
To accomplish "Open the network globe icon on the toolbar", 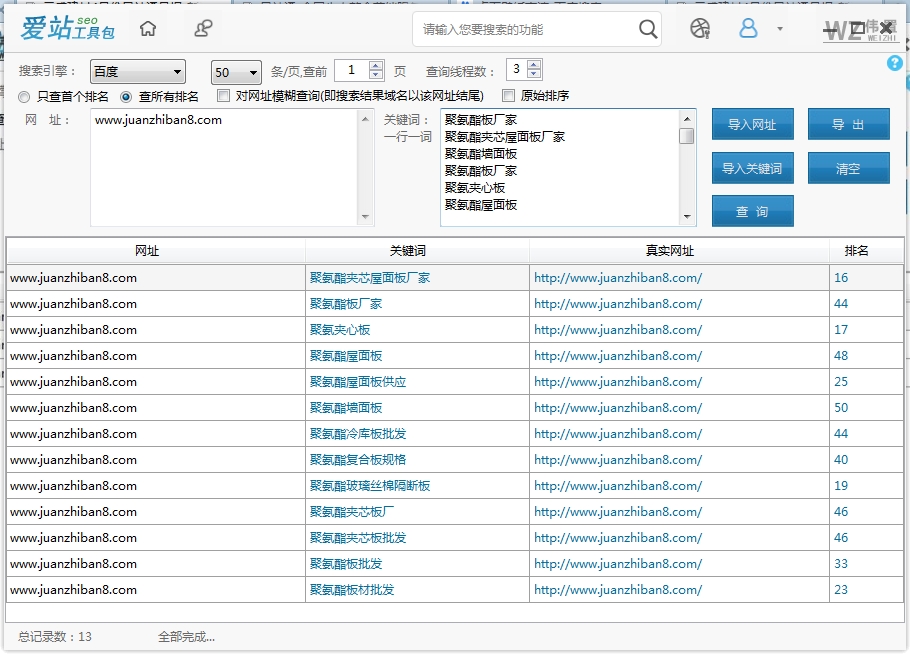I will tap(700, 29).
